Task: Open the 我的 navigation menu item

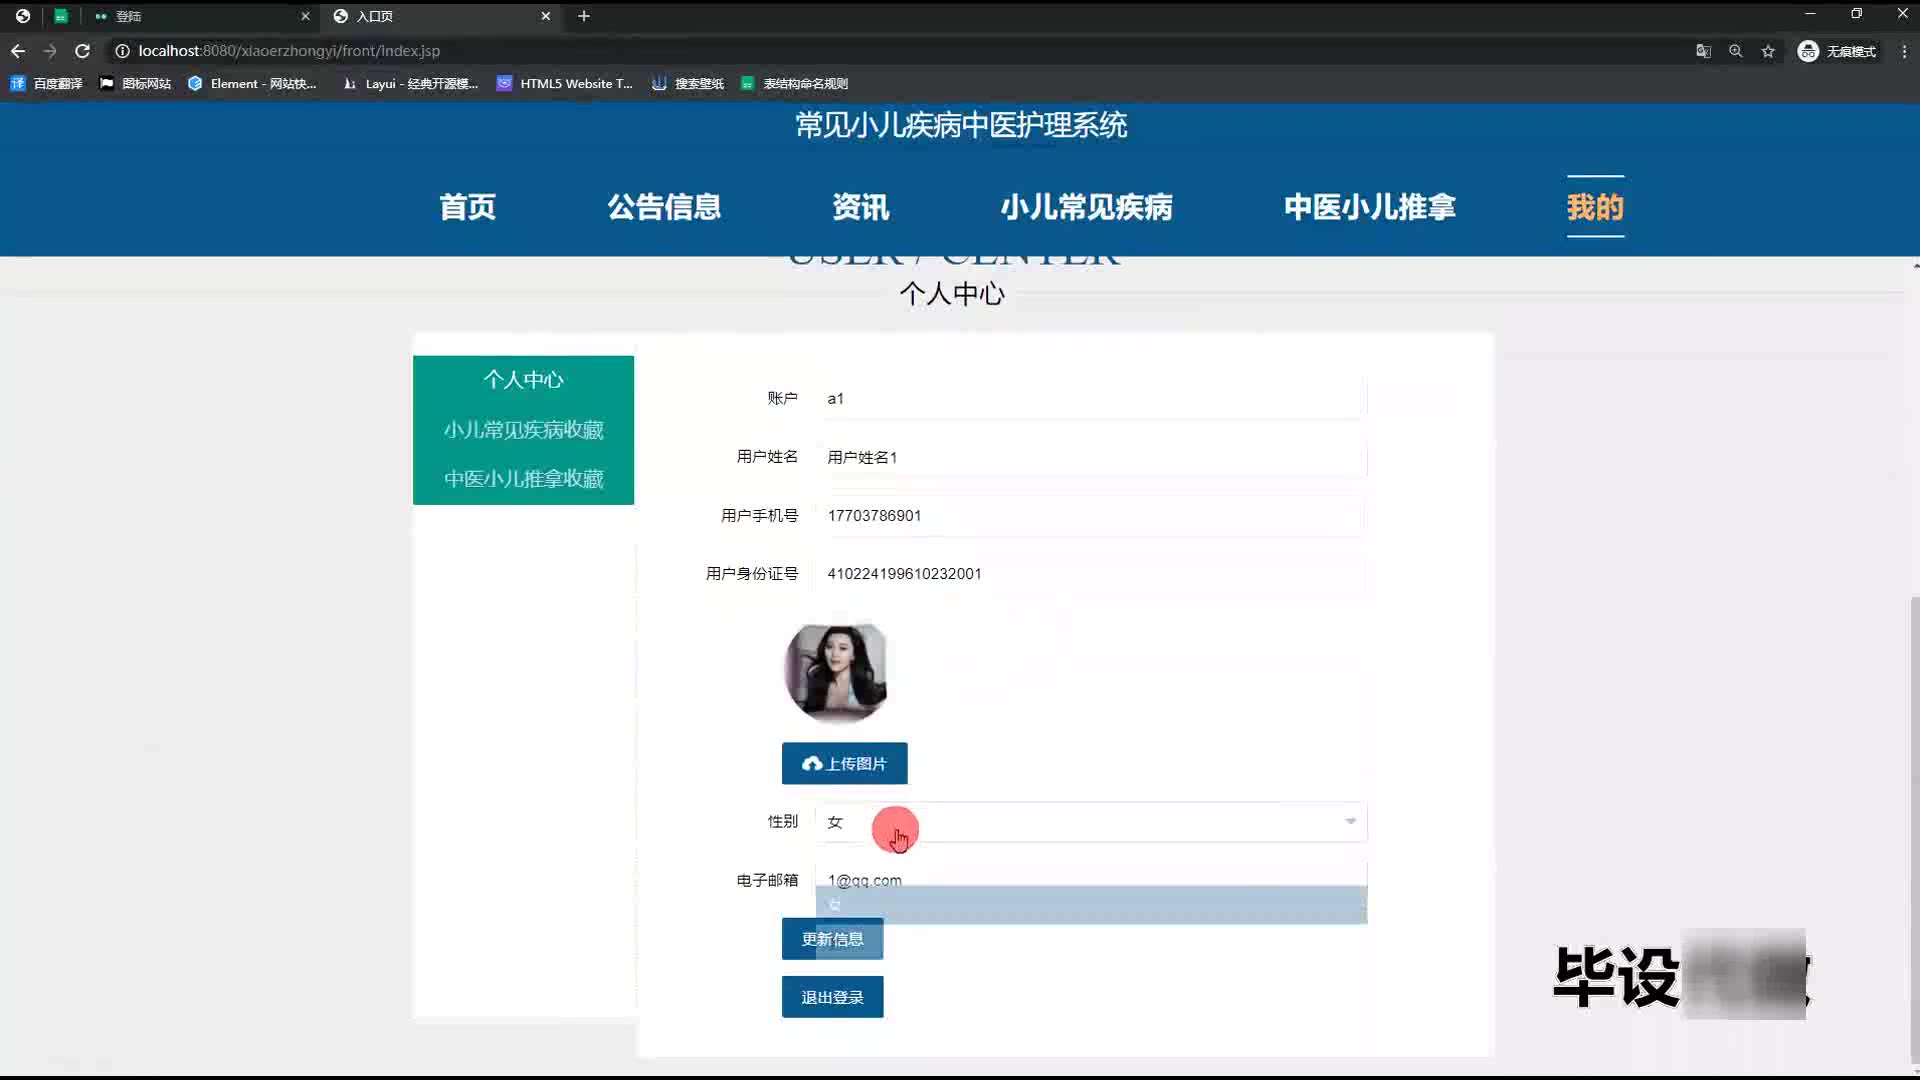Action: [1595, 207]
